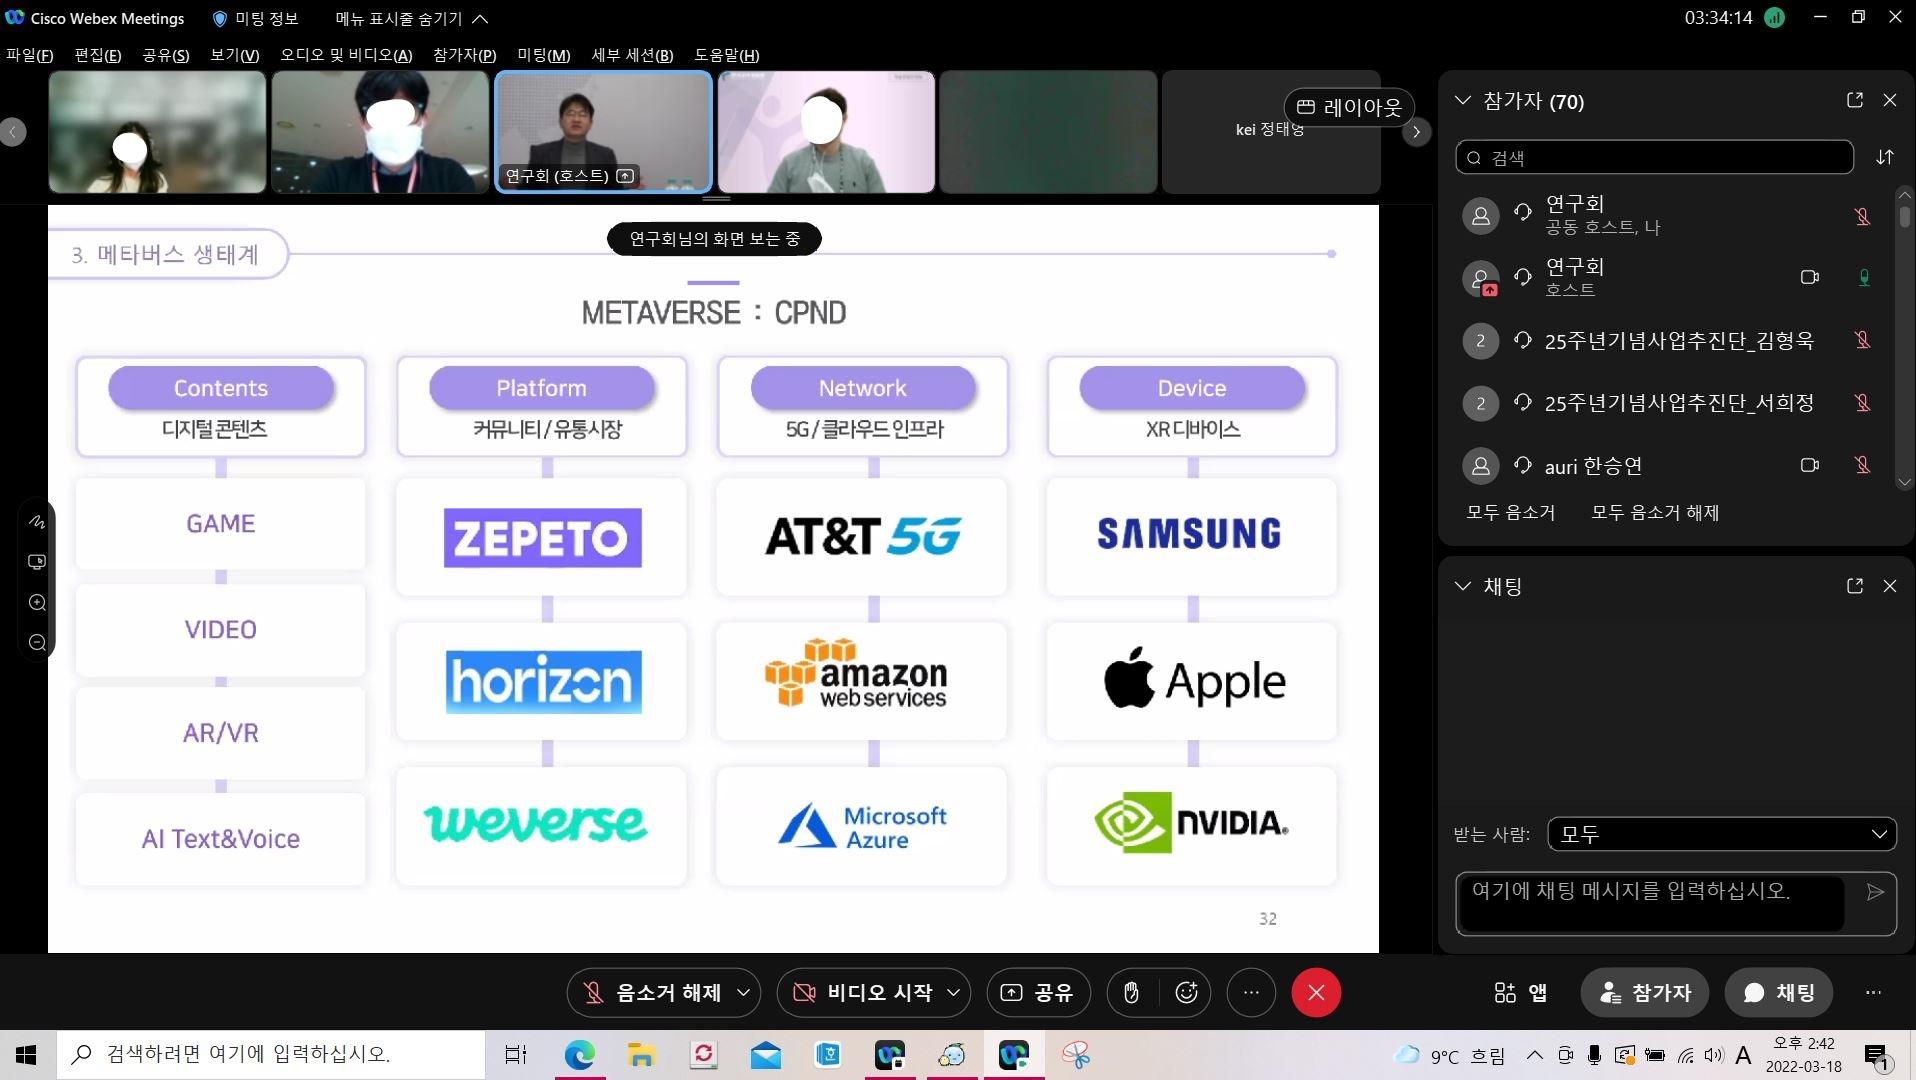The height and width of the screenshot is (1080, 1916).
Task: Start video with 비디오 시작 button
Action: coord(863,992)
